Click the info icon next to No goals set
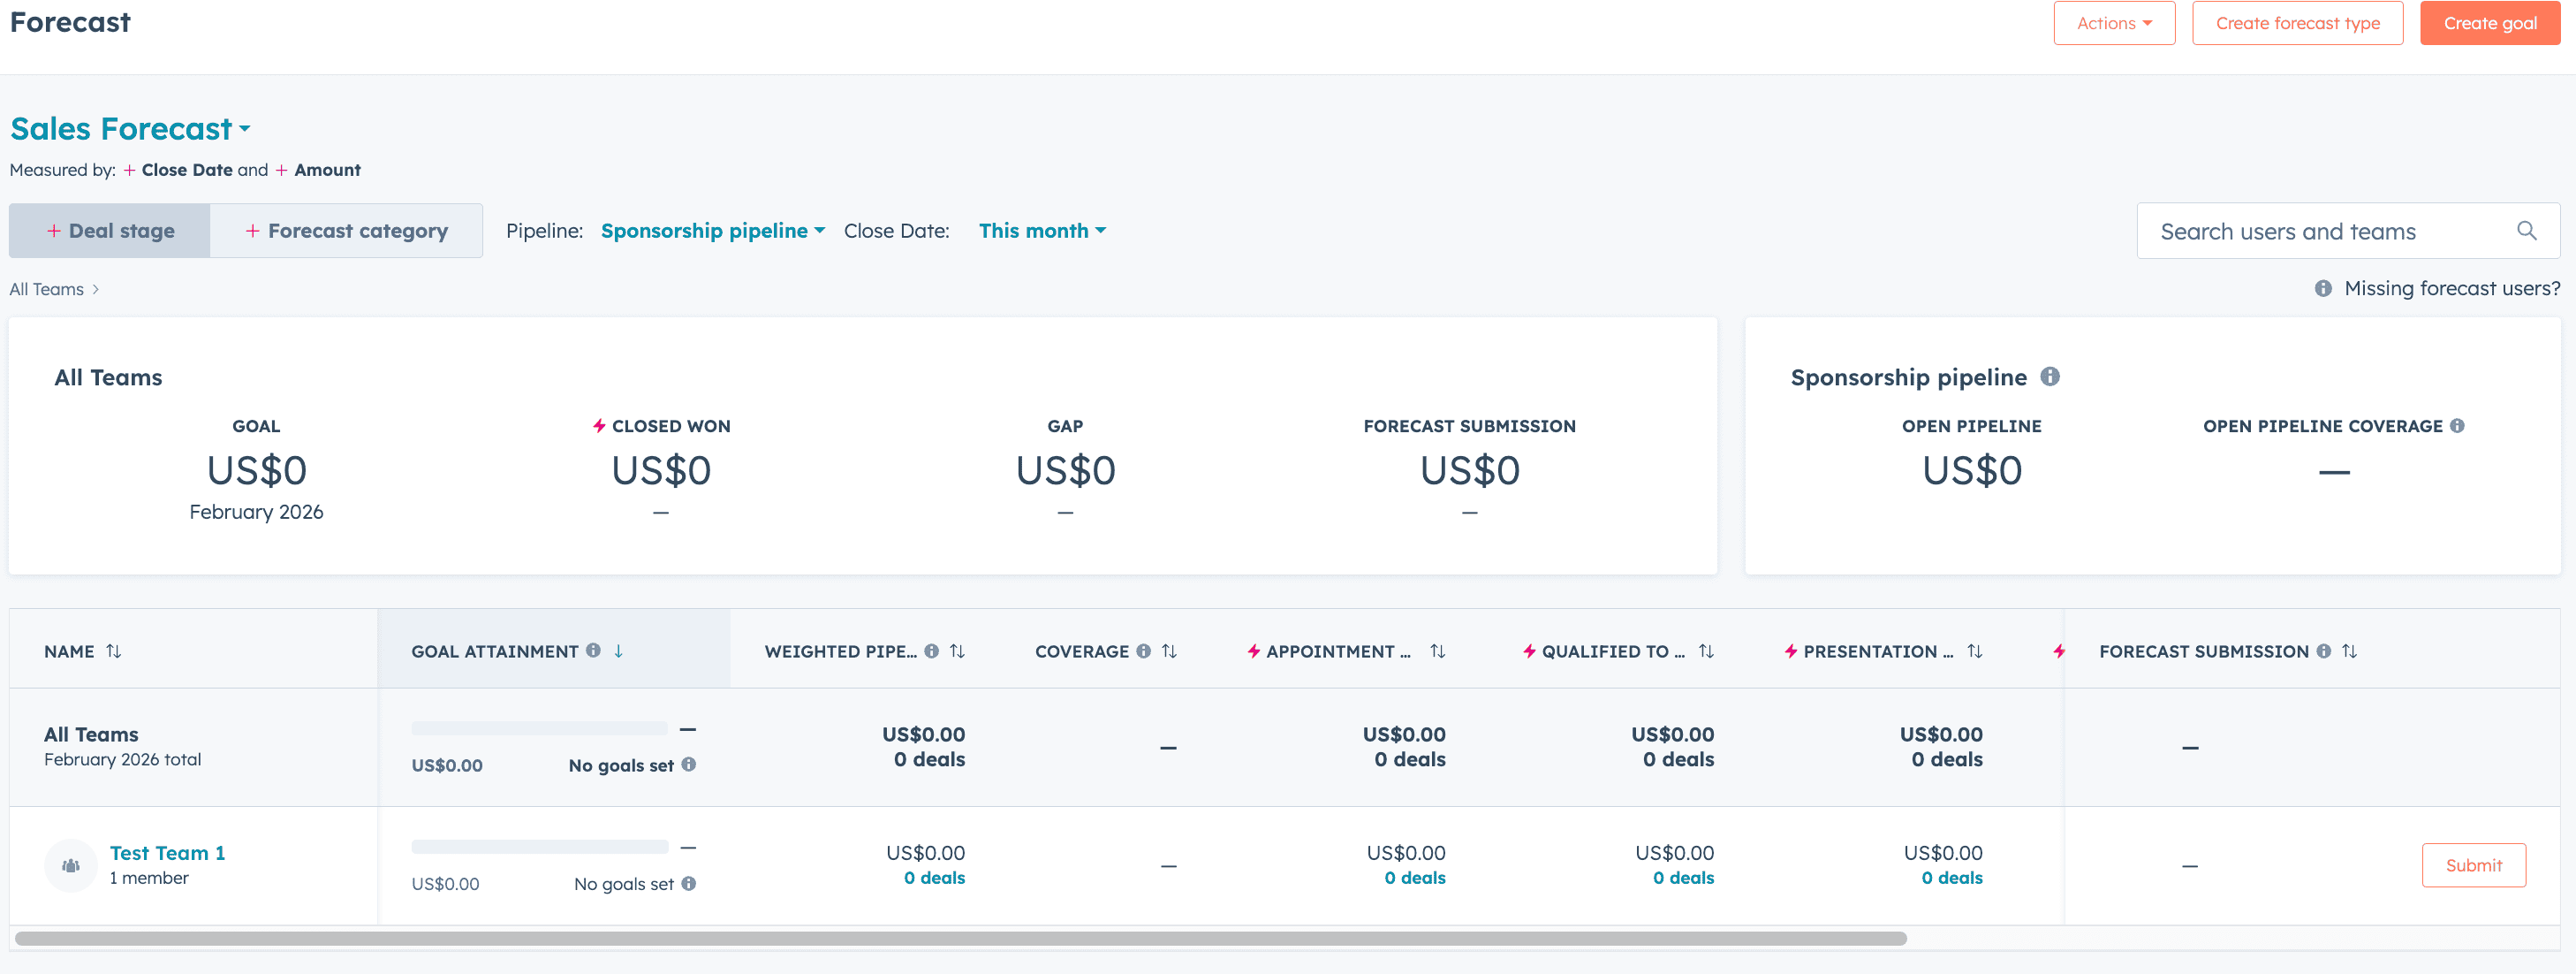This screenshot has height=974, width=2576. pos(688,765)
